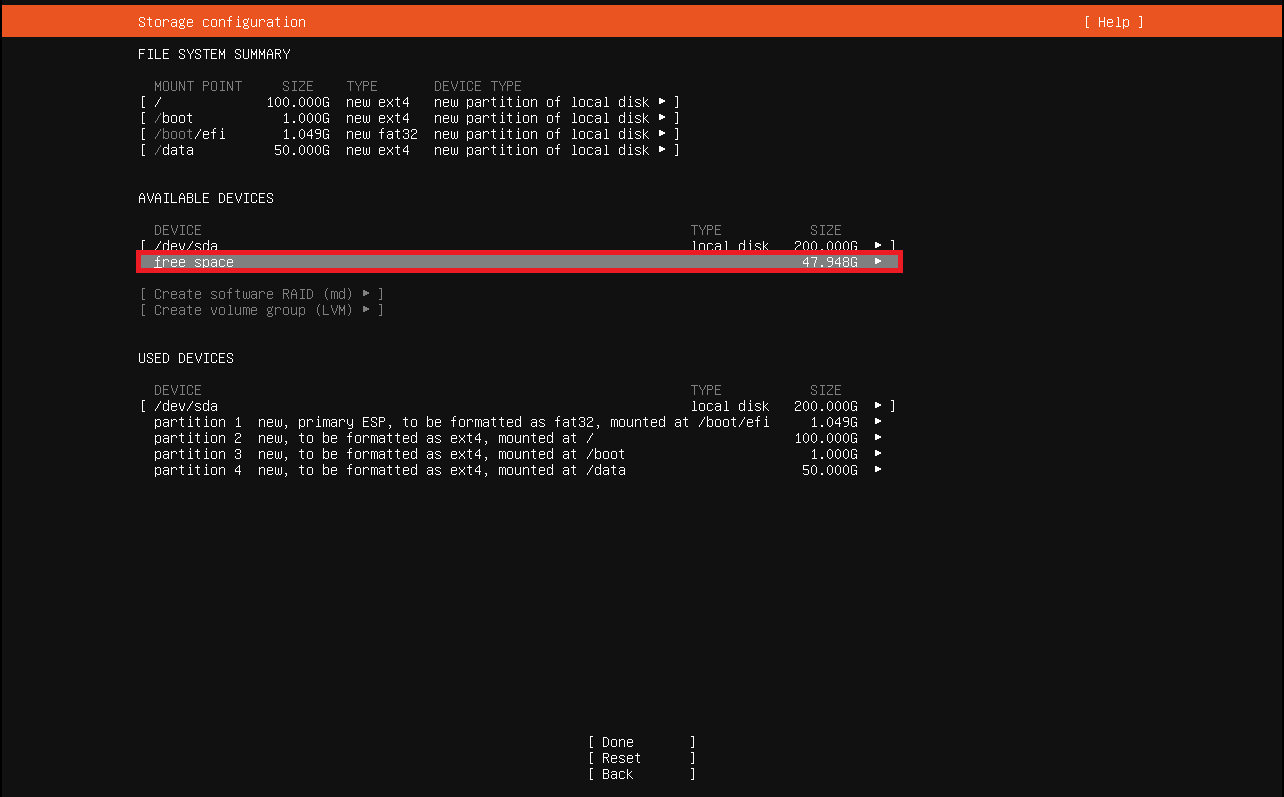Expand arrow for free space 47.948G
This screenshot has height=797, width=1284.
(x=878, y=262)
